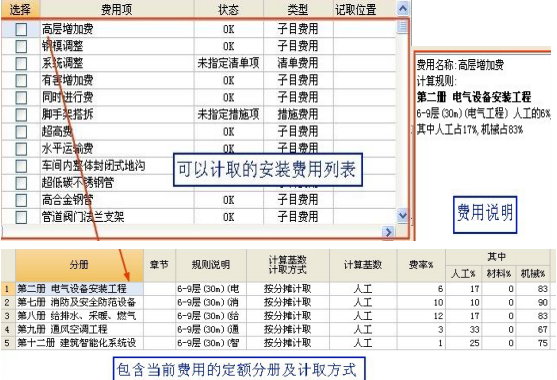Click row number 5 header
Screen dimensions: 557x380
[x=7, y=343]
